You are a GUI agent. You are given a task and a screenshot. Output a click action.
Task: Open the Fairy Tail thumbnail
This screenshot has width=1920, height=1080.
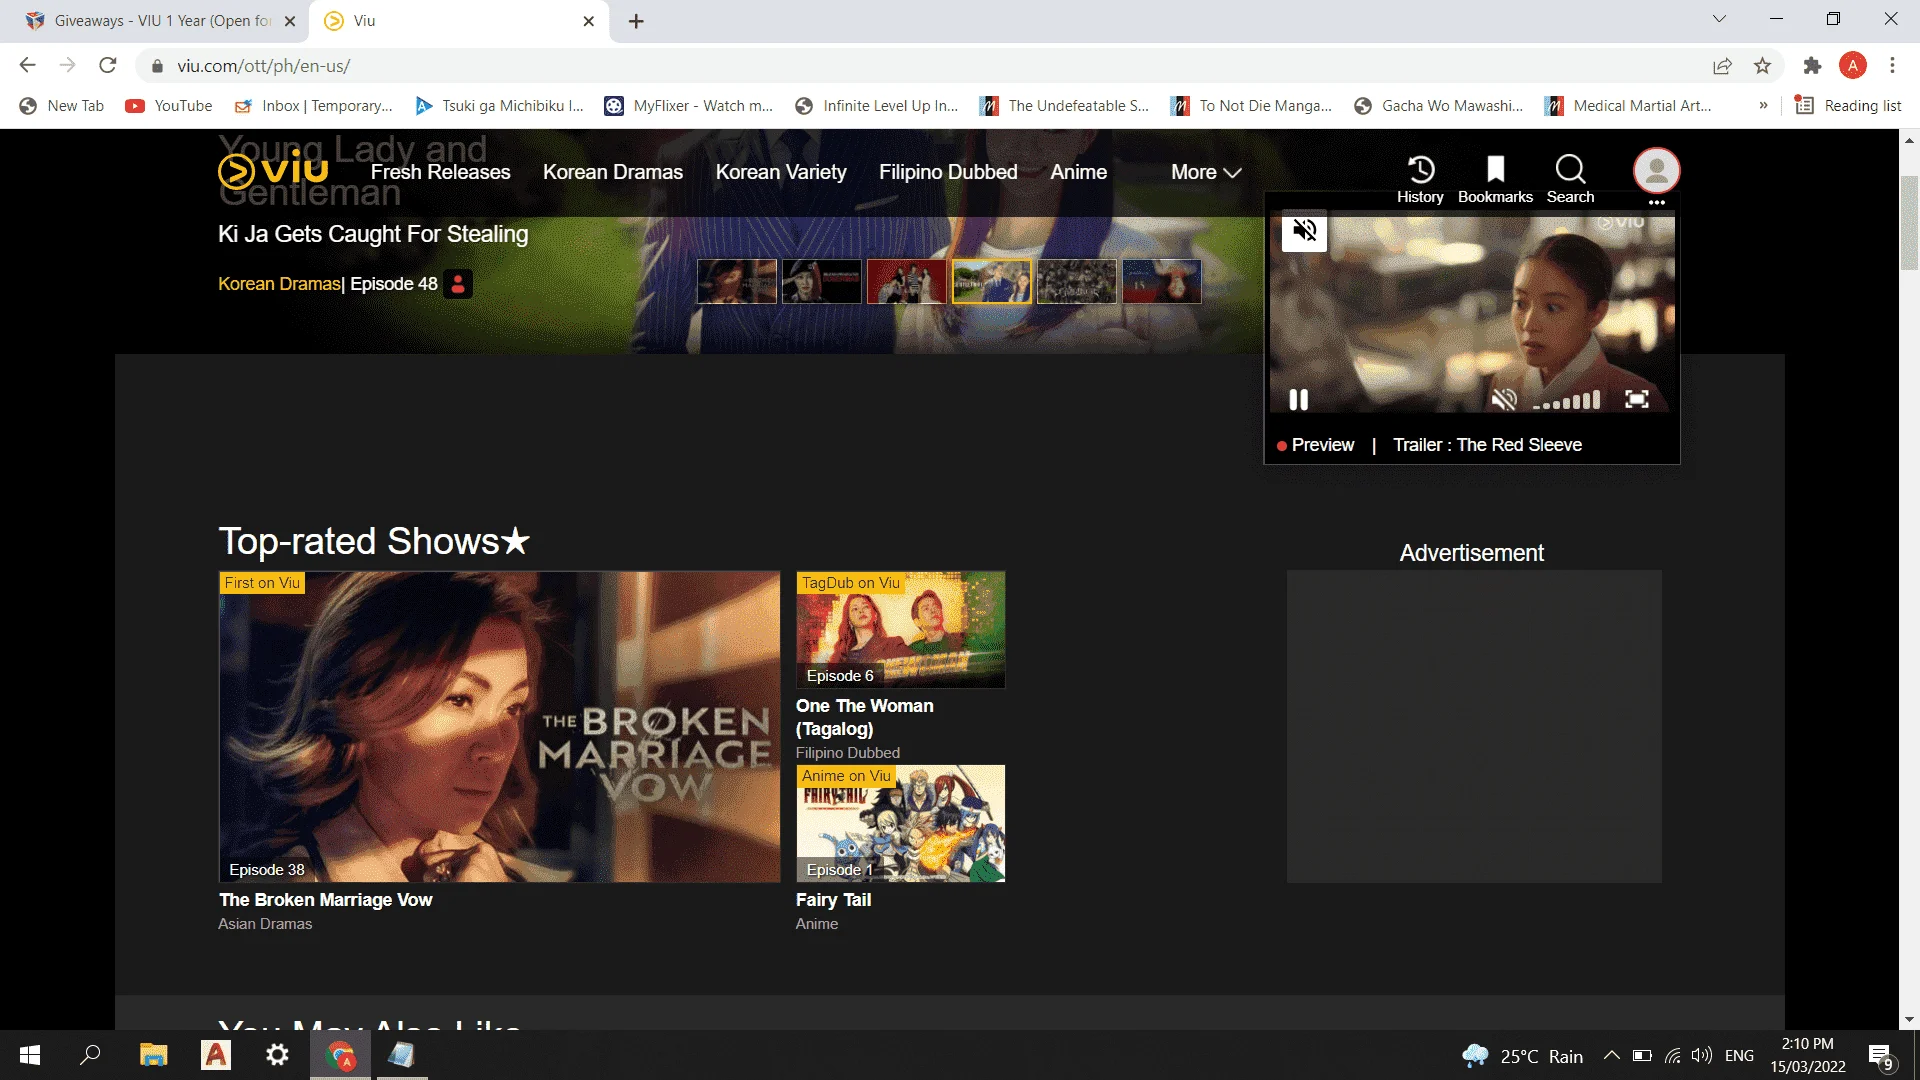click(x=900, y=823)
